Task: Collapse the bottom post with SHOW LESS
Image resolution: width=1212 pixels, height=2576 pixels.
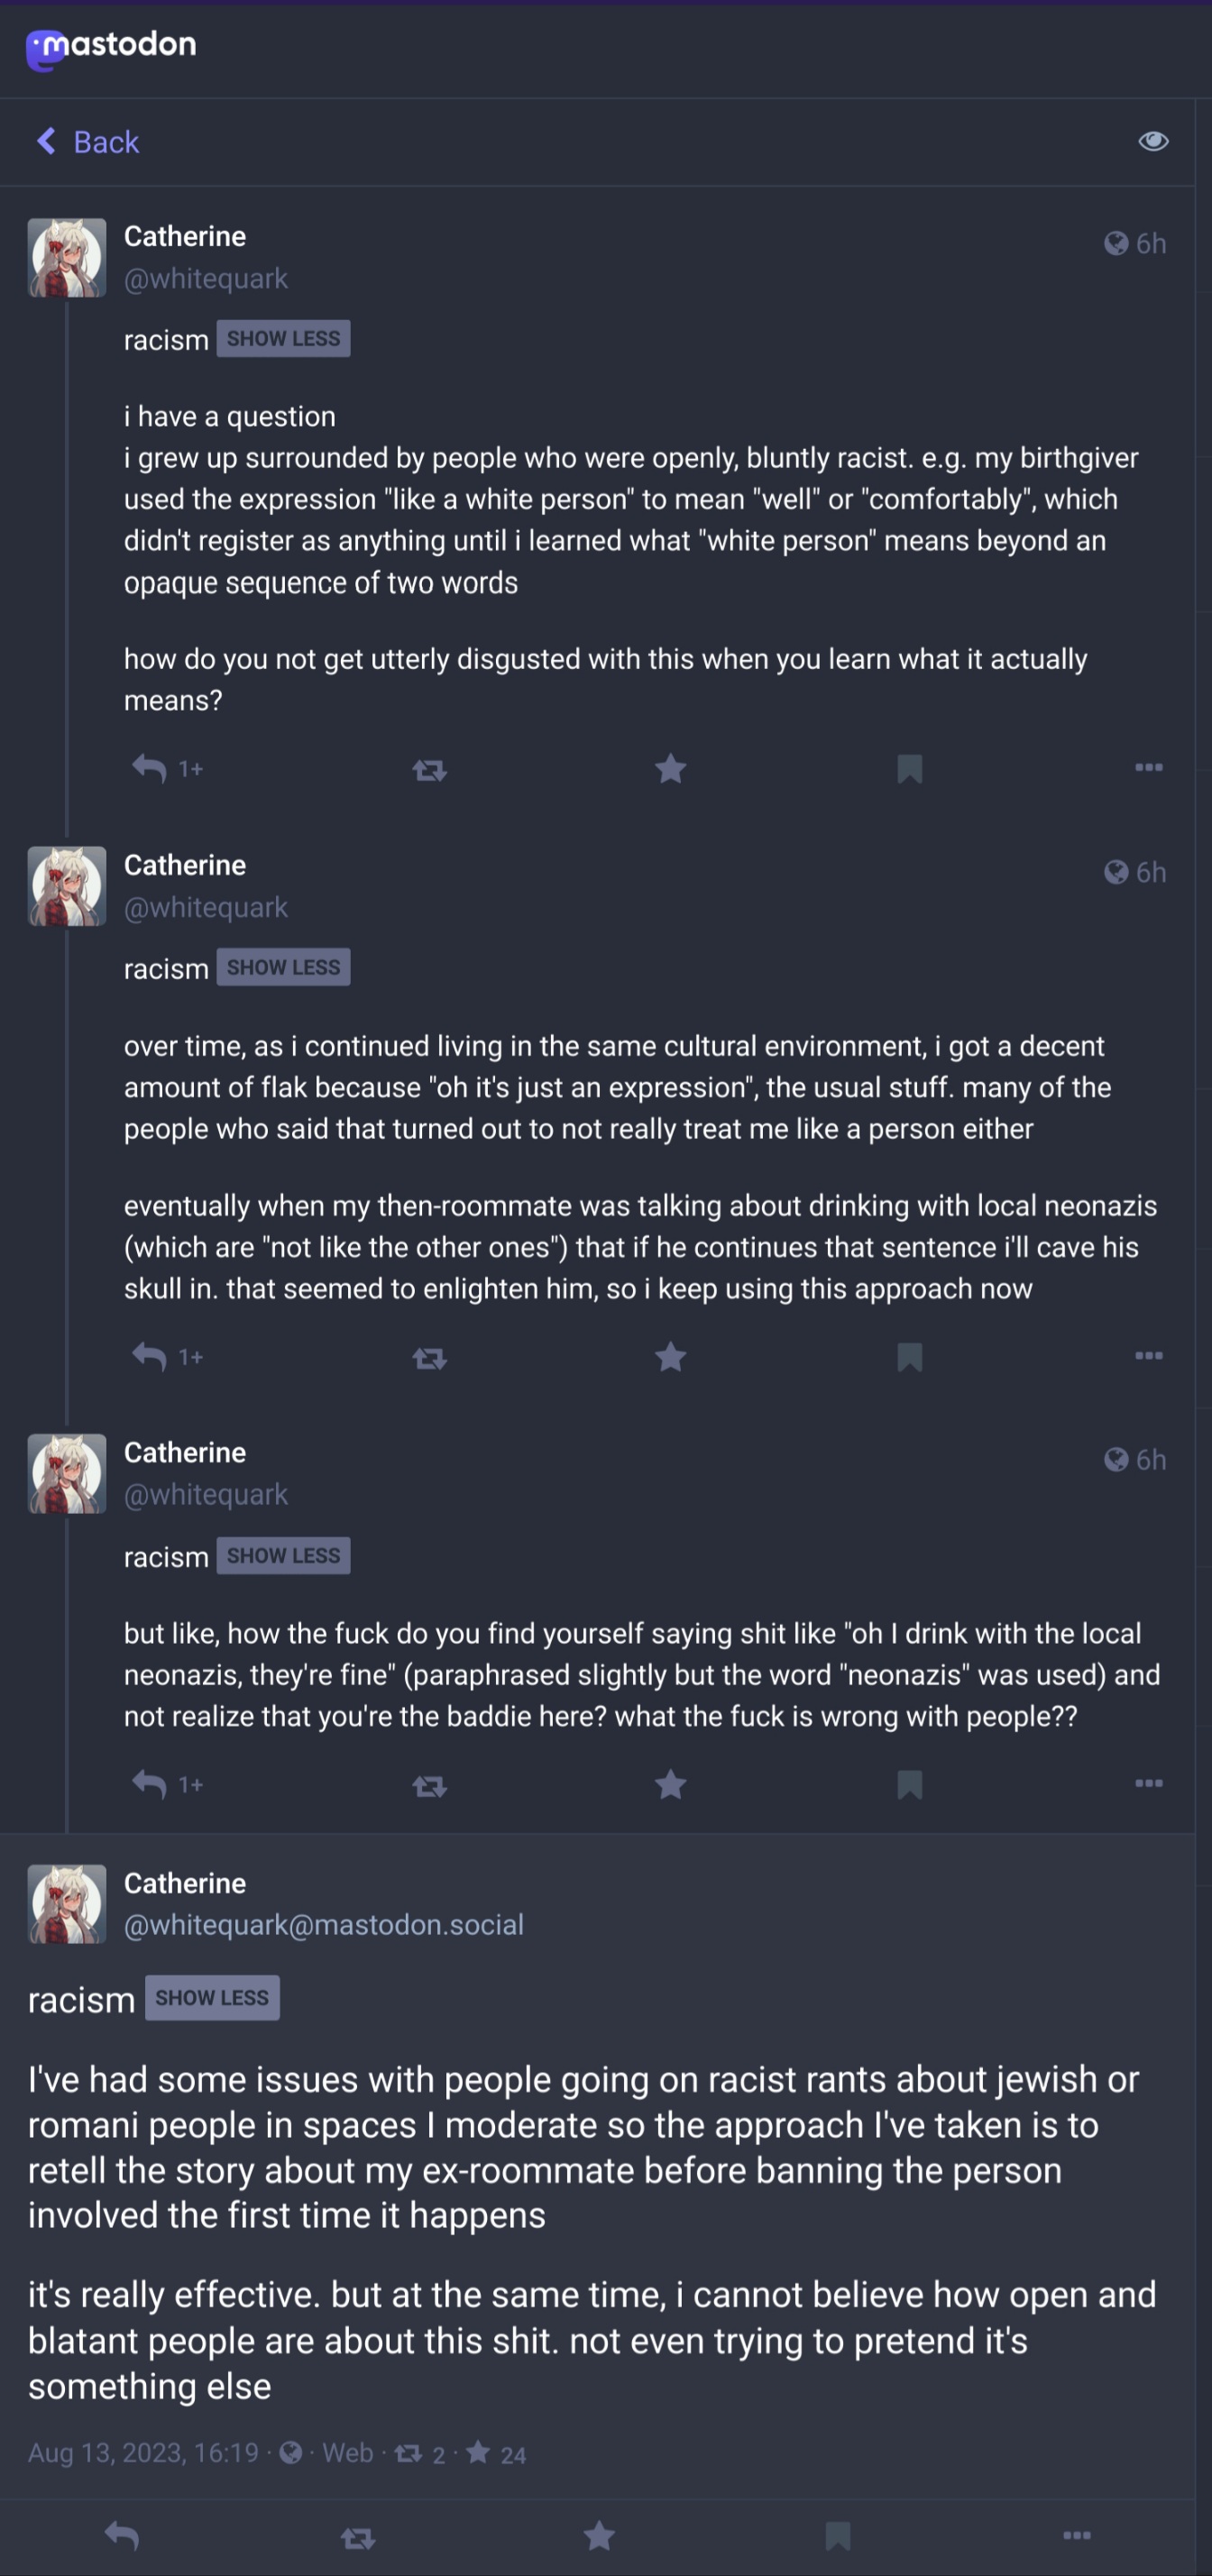Action: (x=212, y=1997)
